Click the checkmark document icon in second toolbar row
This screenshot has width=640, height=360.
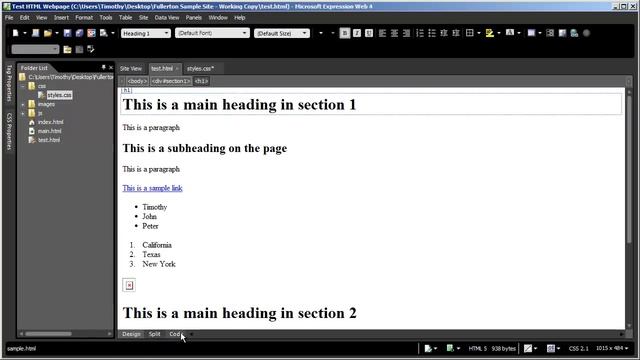pyautogui.click(x=91, y=49)
